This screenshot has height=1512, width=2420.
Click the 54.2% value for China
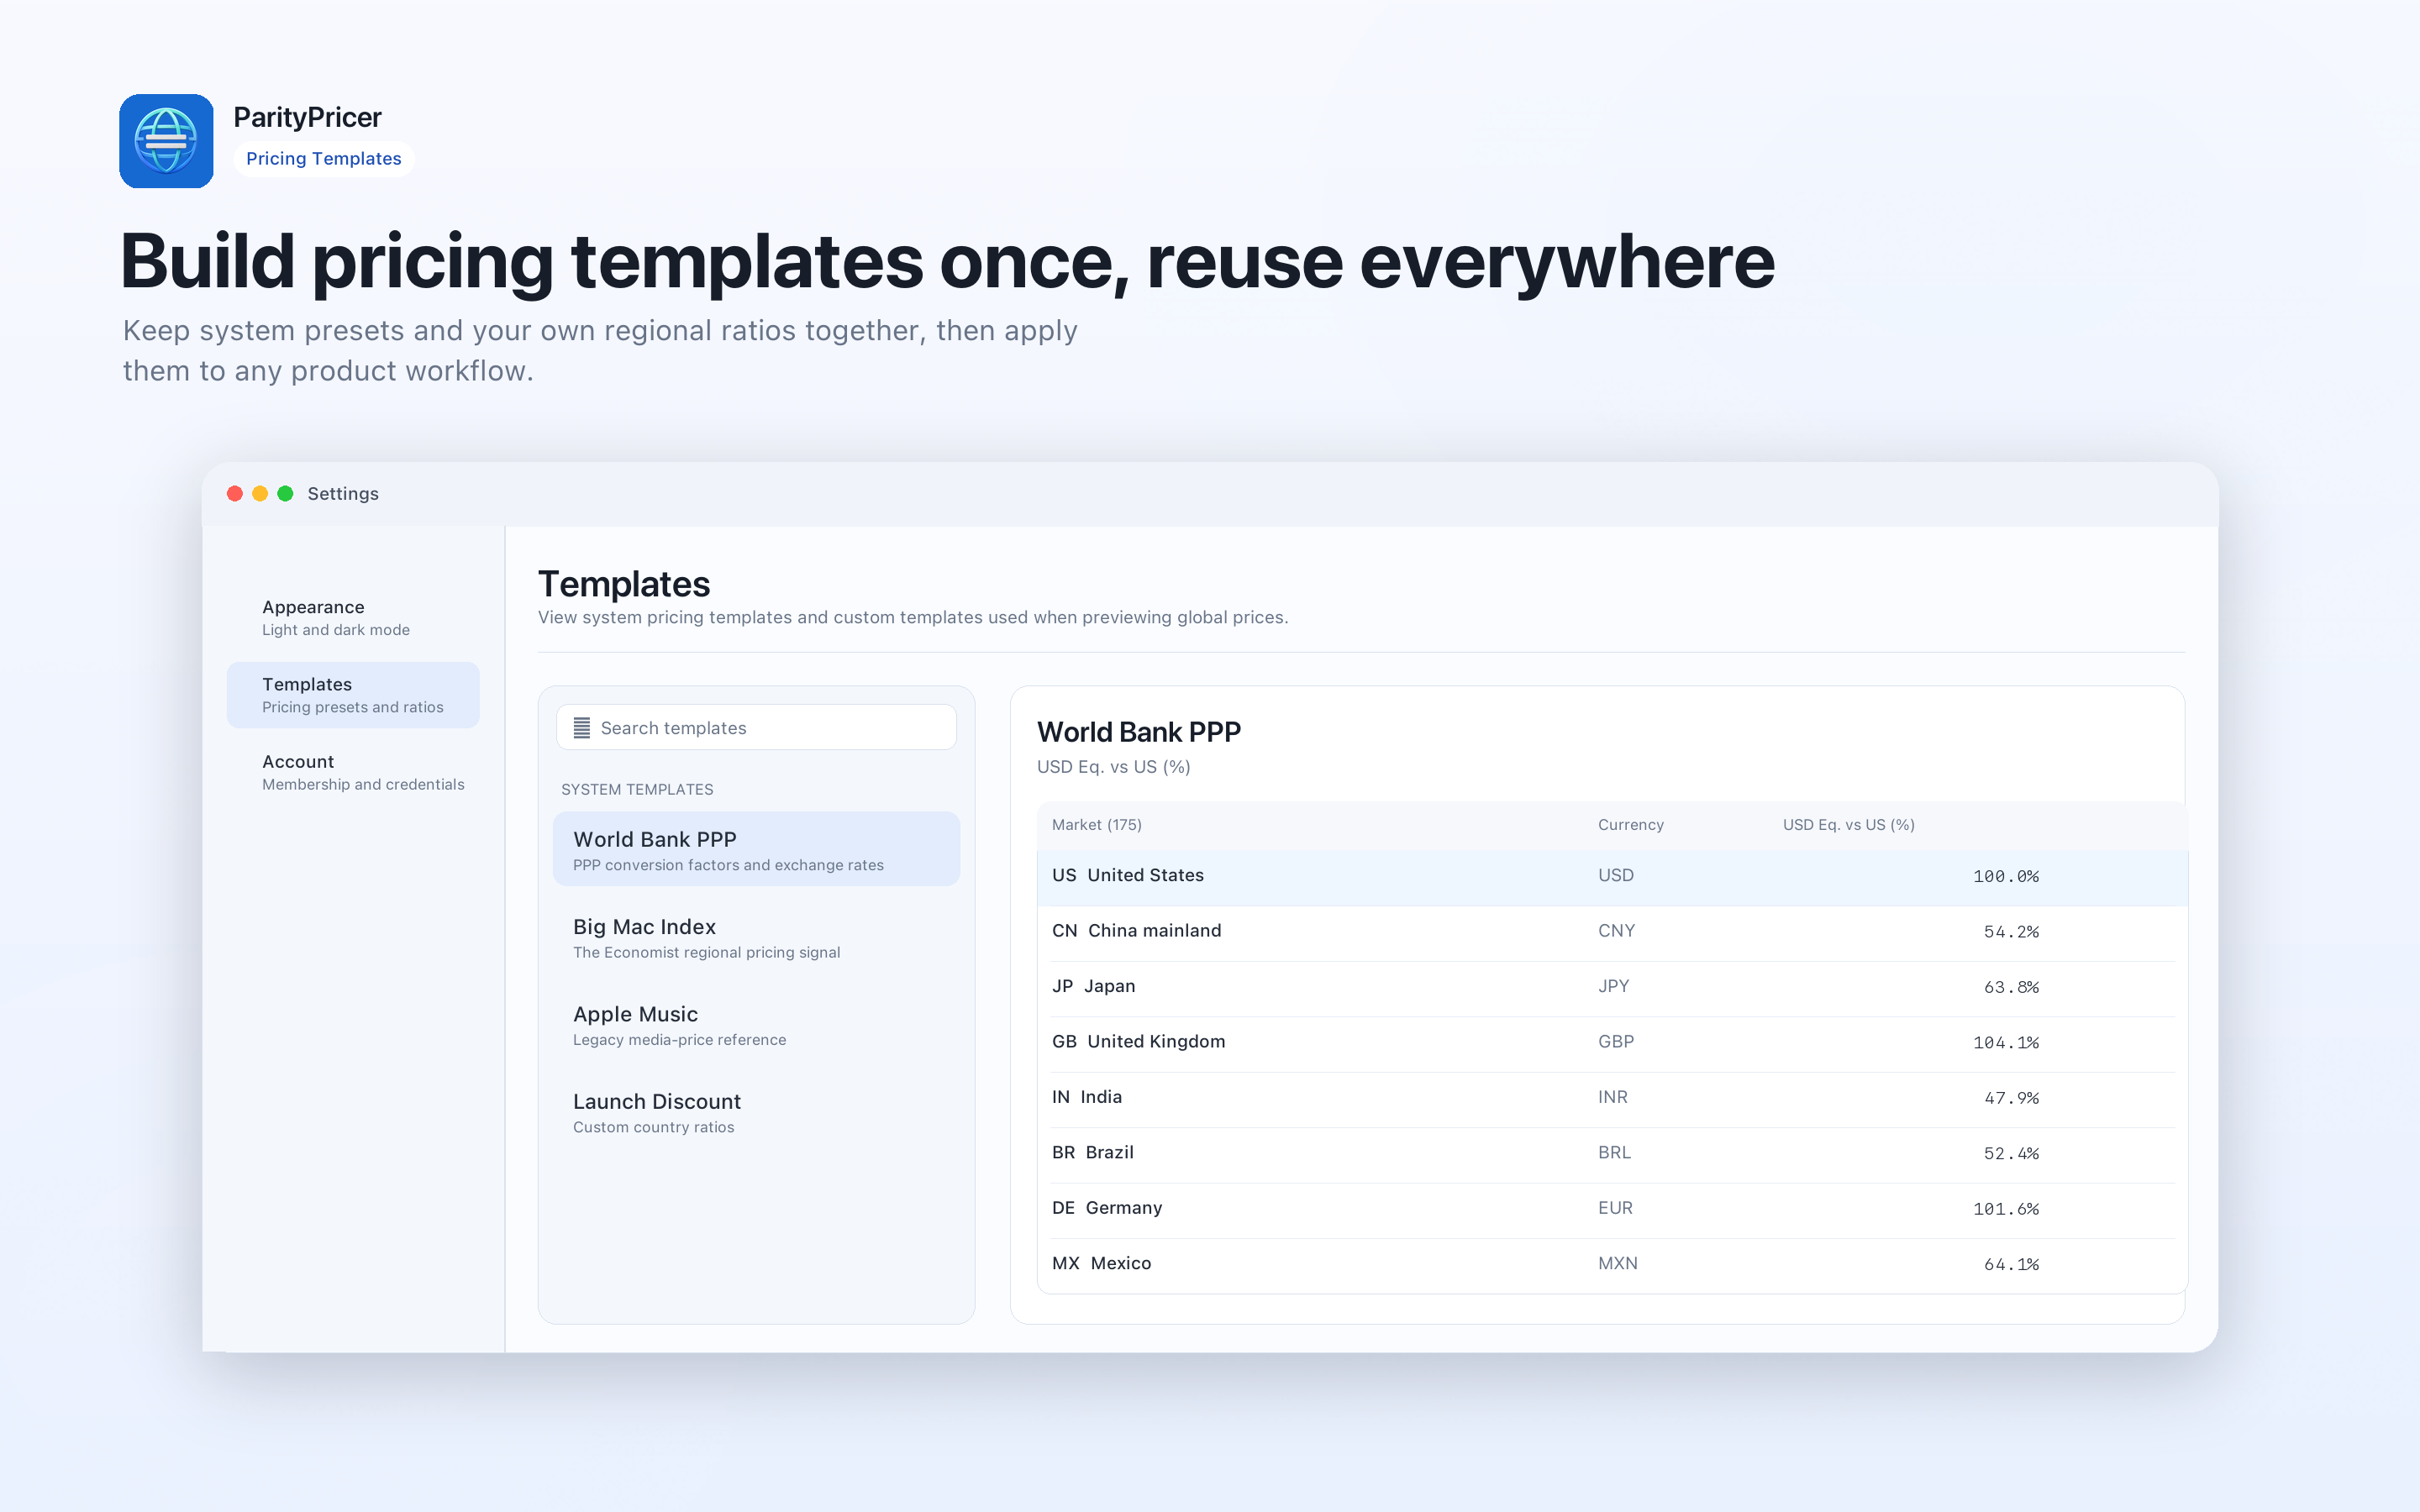[x=2010, y=932]
